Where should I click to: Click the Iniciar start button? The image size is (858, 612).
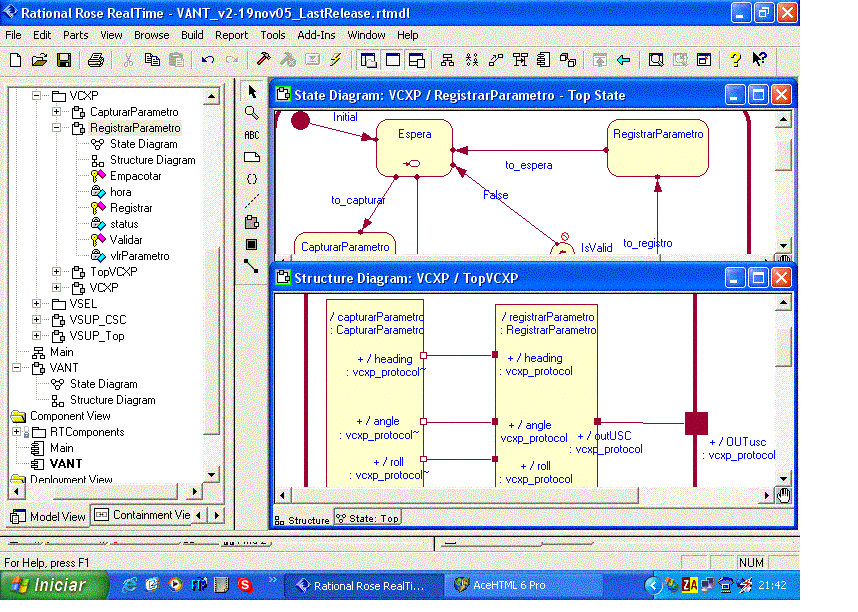[54, 585]
